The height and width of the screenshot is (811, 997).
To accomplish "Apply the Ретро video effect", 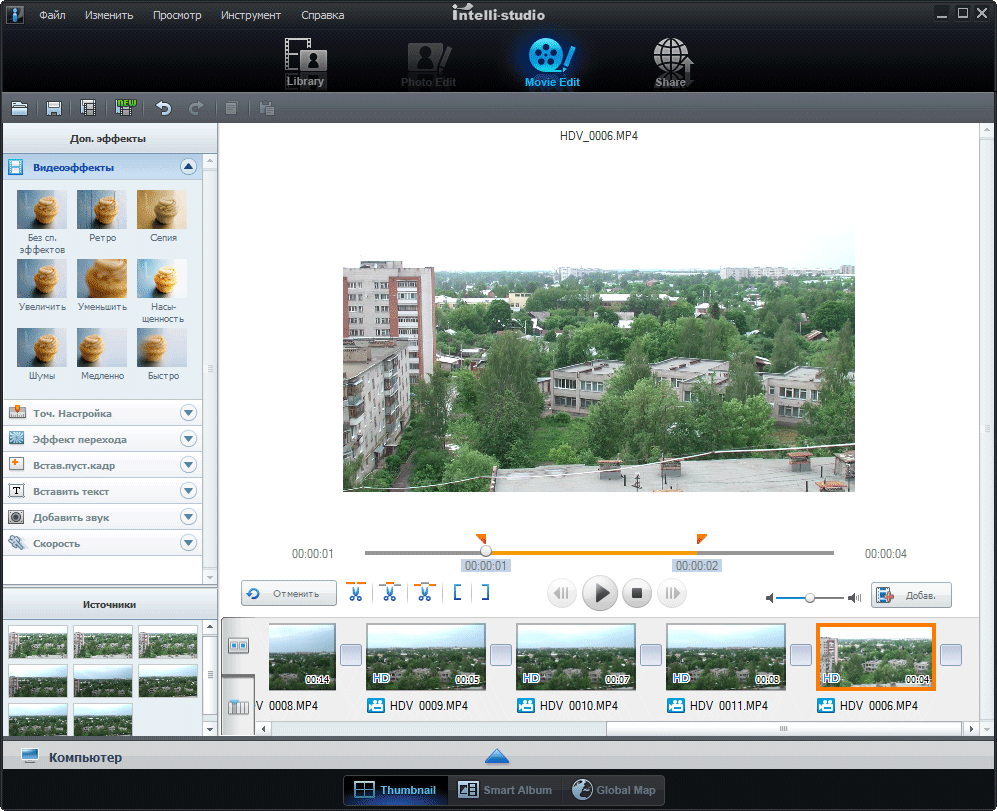I will coord(102,211).
